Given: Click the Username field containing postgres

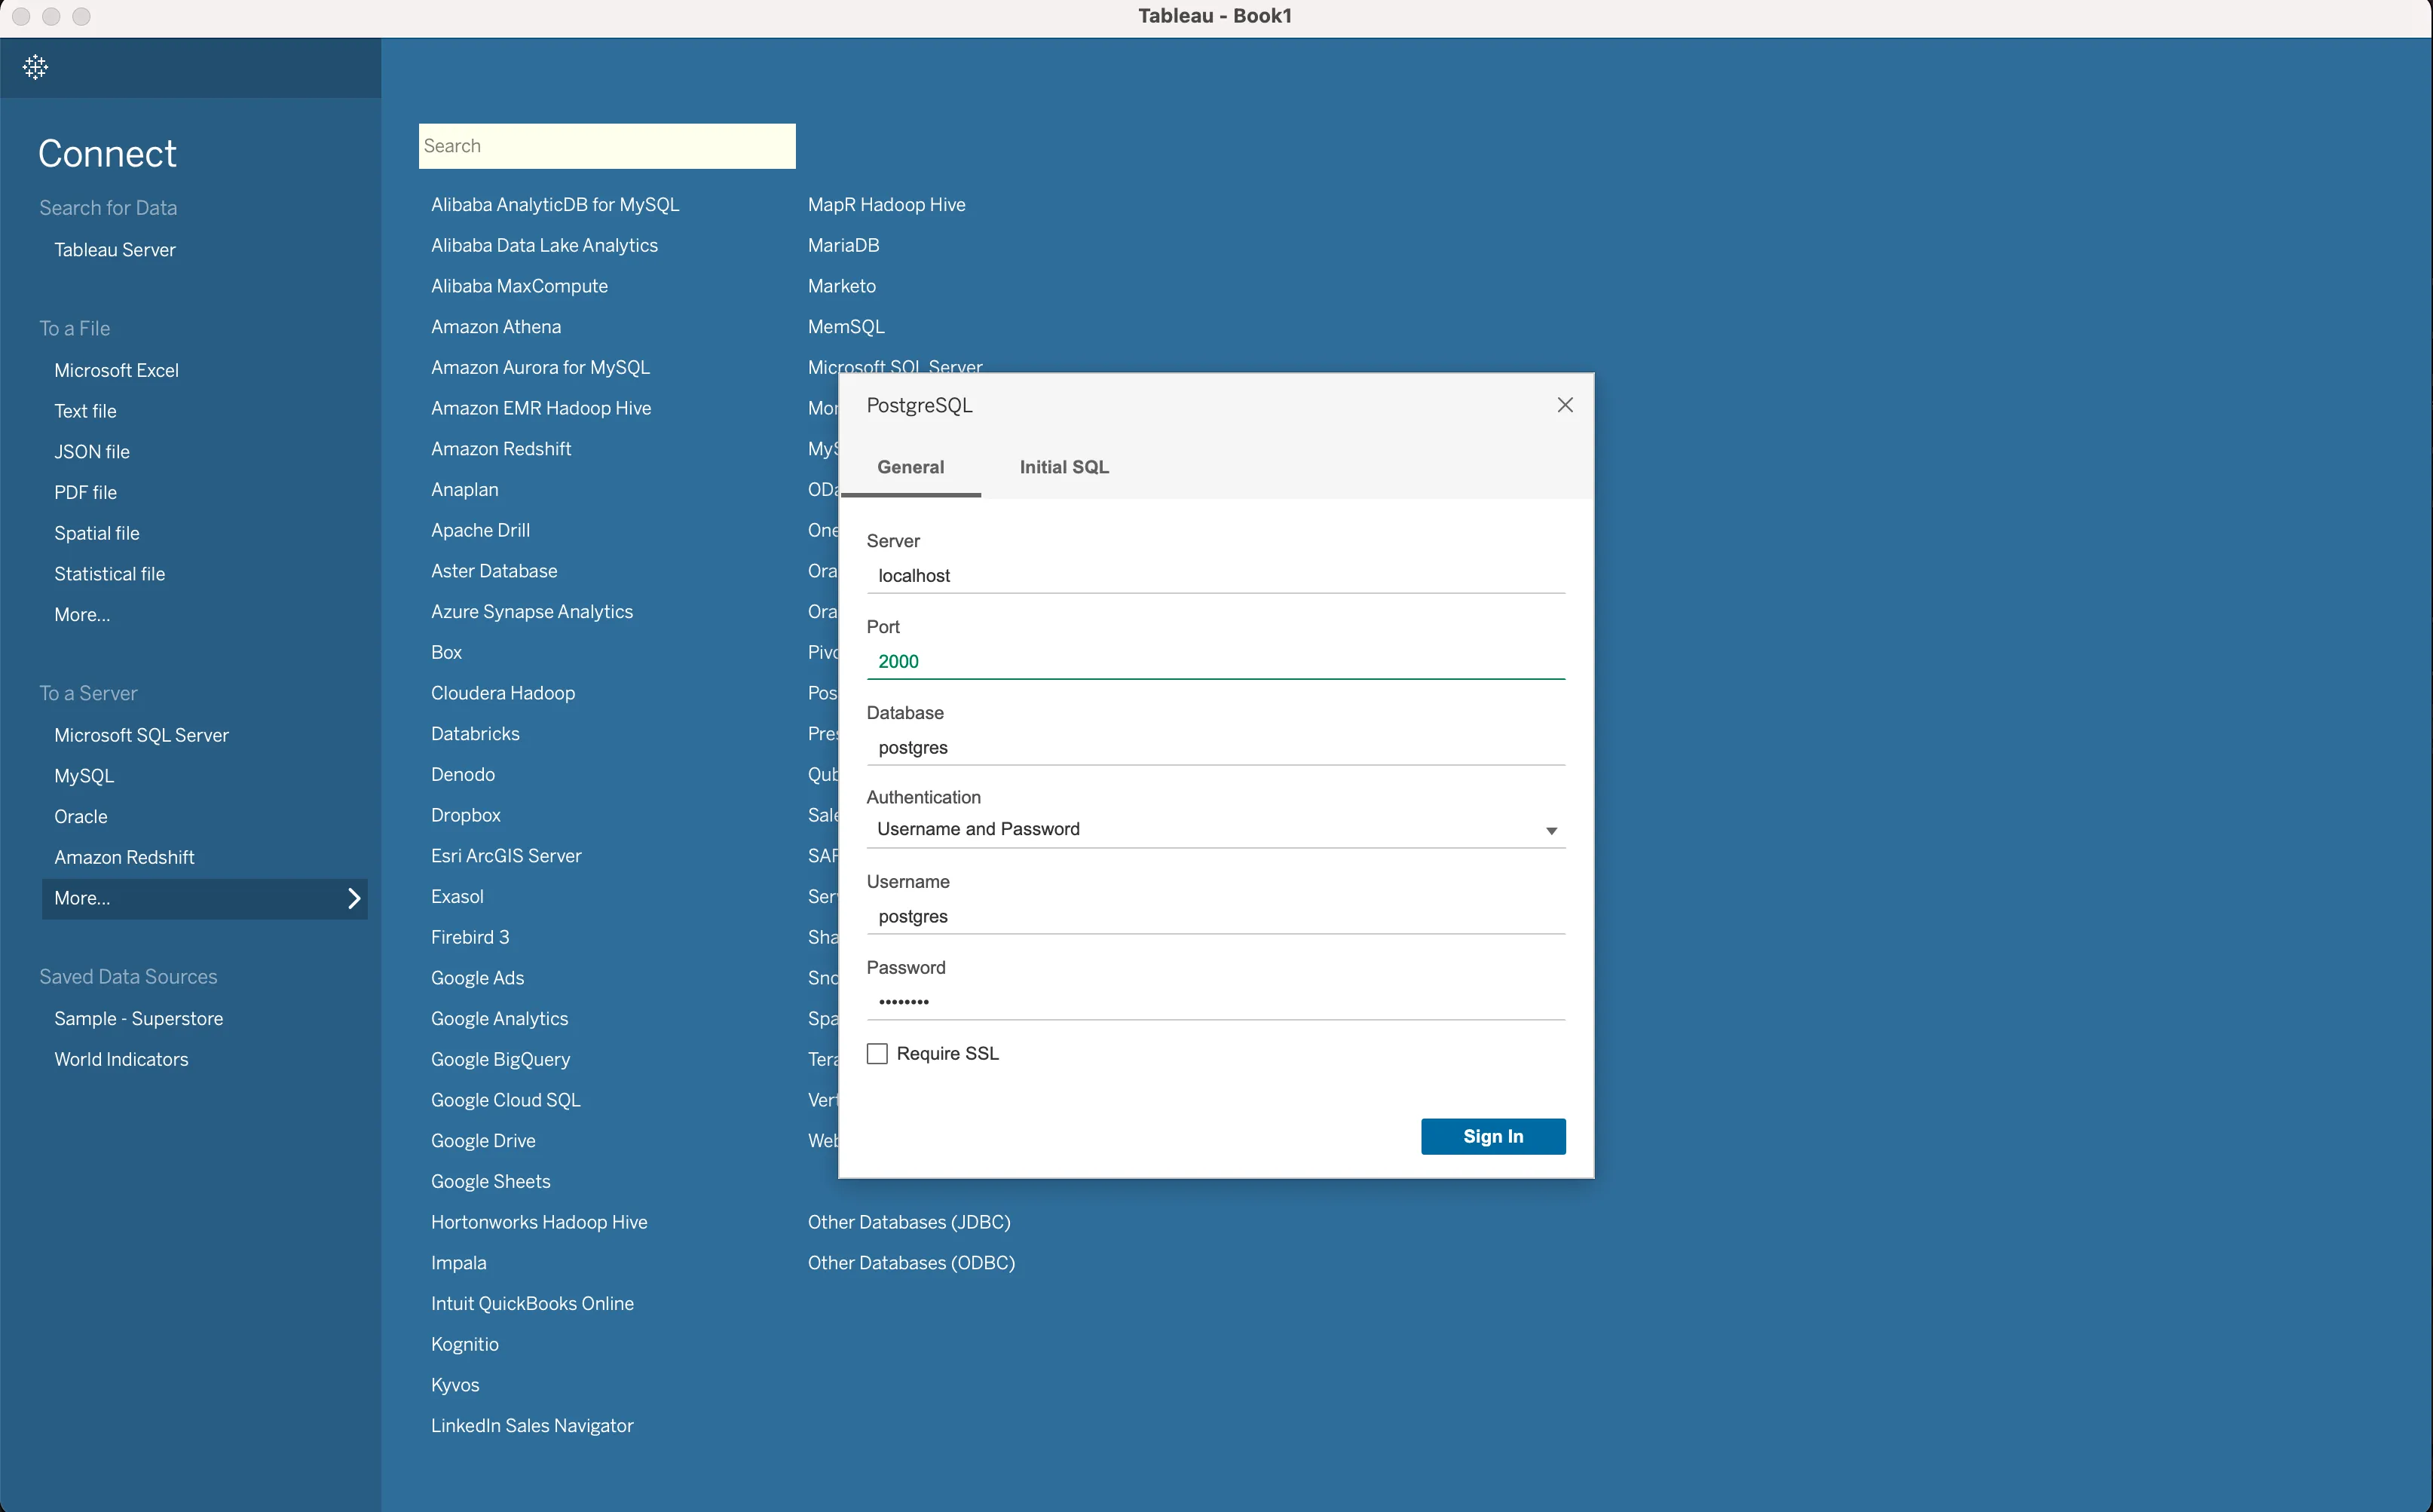Looking at the screenshot, I should (x=1214, y=916).
